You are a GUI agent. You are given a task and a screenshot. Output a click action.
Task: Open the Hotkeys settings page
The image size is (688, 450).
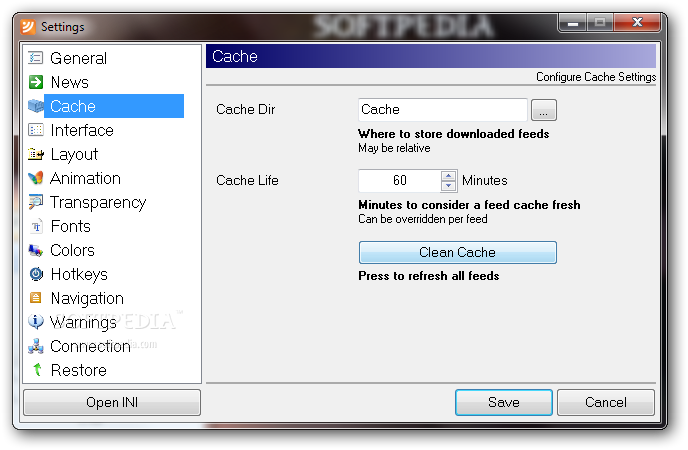click(x=79, y=275)
